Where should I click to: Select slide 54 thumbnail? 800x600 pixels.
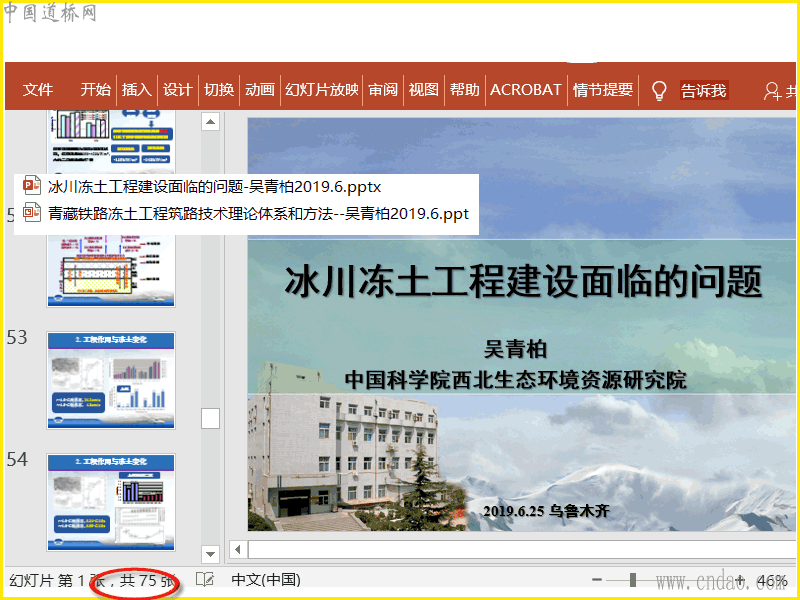click(x=111, y=503)
